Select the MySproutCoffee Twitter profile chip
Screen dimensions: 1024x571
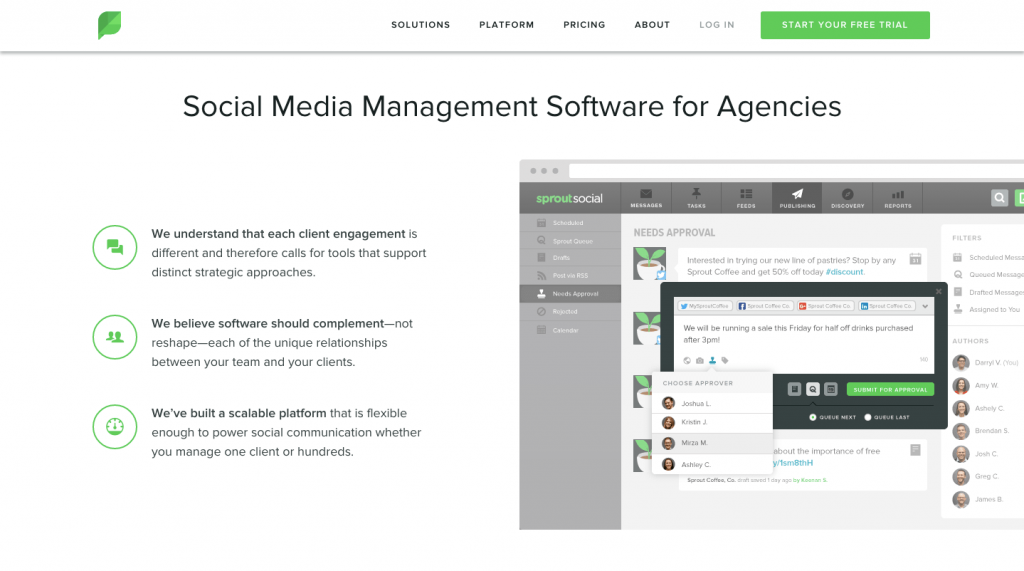point(704,306)
